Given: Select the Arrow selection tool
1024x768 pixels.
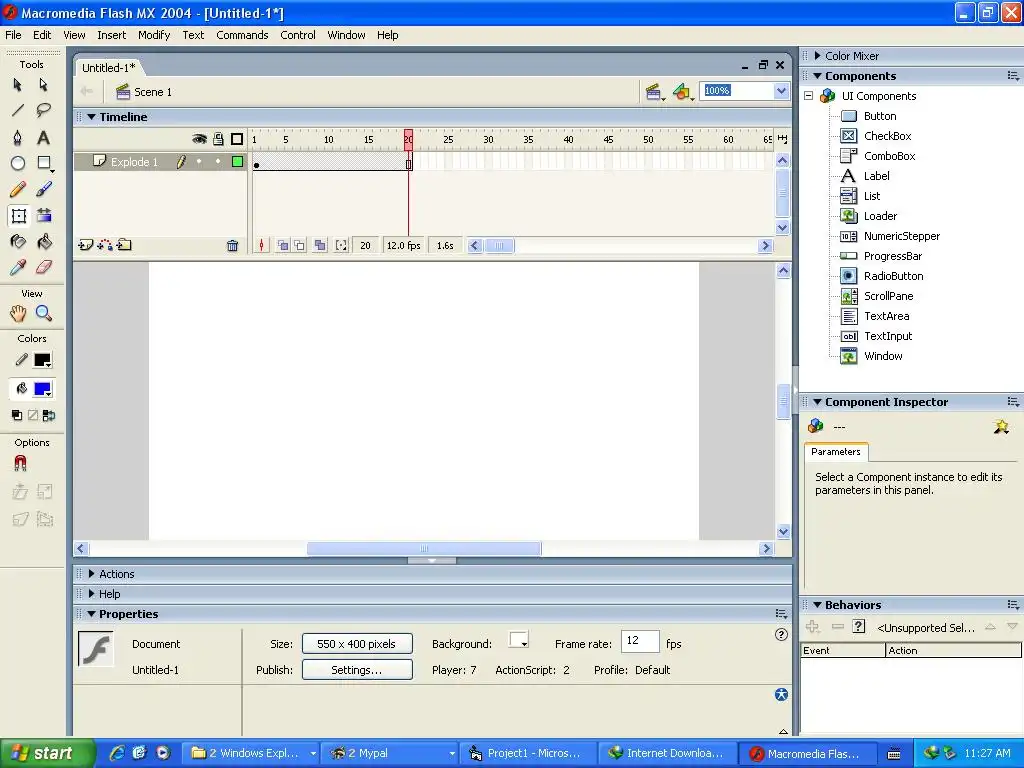Looking at the screenshot, I should (18, 85).
